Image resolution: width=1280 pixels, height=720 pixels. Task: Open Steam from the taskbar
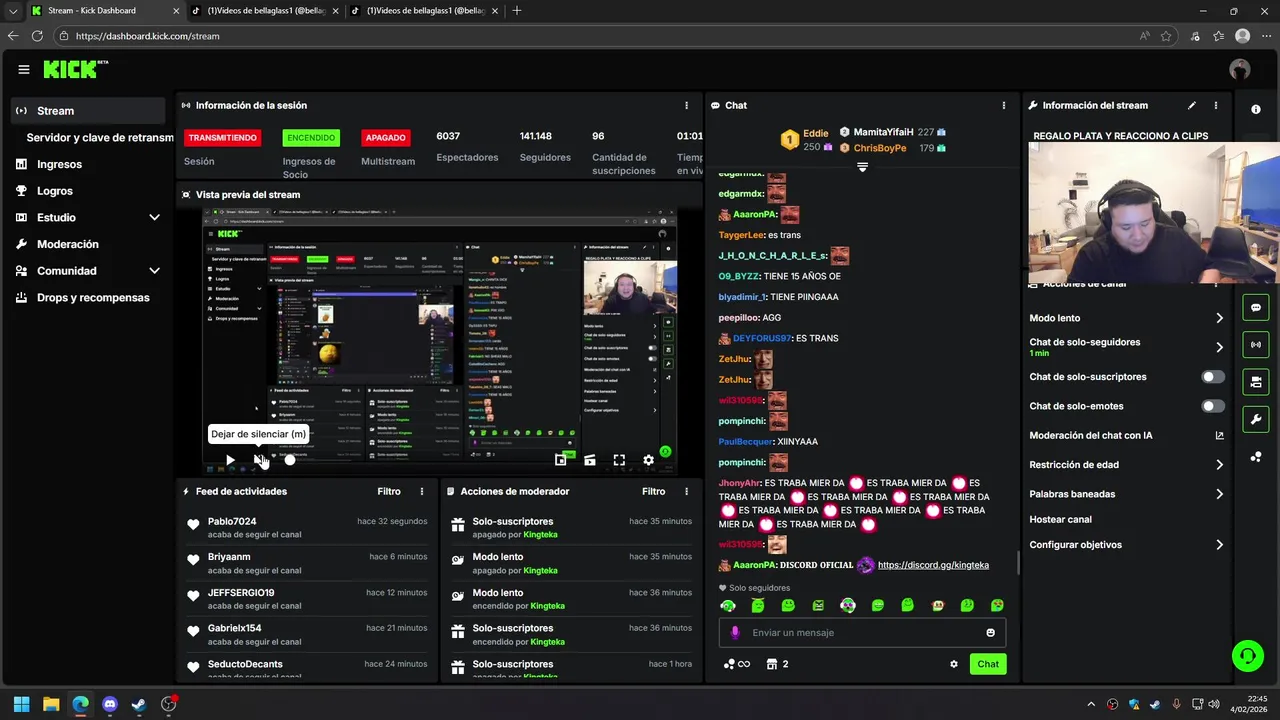click(x=139, y=704)
